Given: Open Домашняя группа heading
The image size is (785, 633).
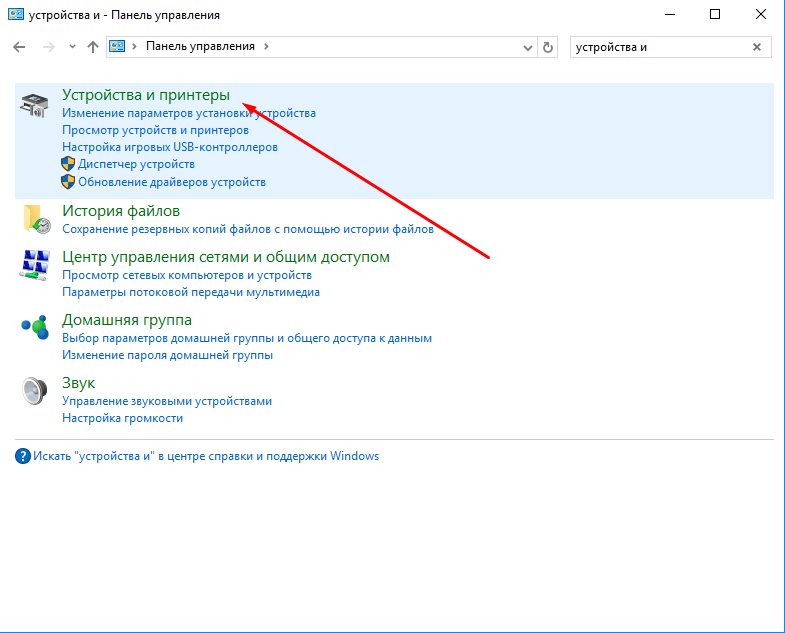Looking at the screenshot, I should [x=127, y=320].
